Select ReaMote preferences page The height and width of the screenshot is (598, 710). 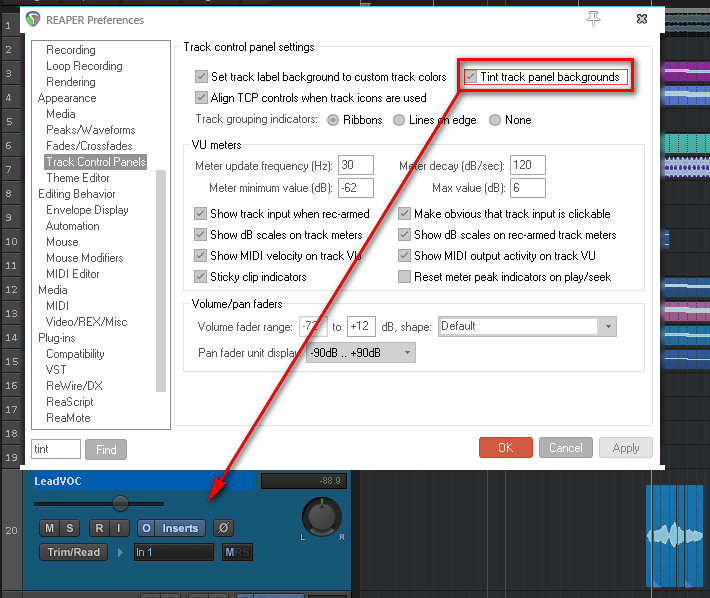coord(68,418)
